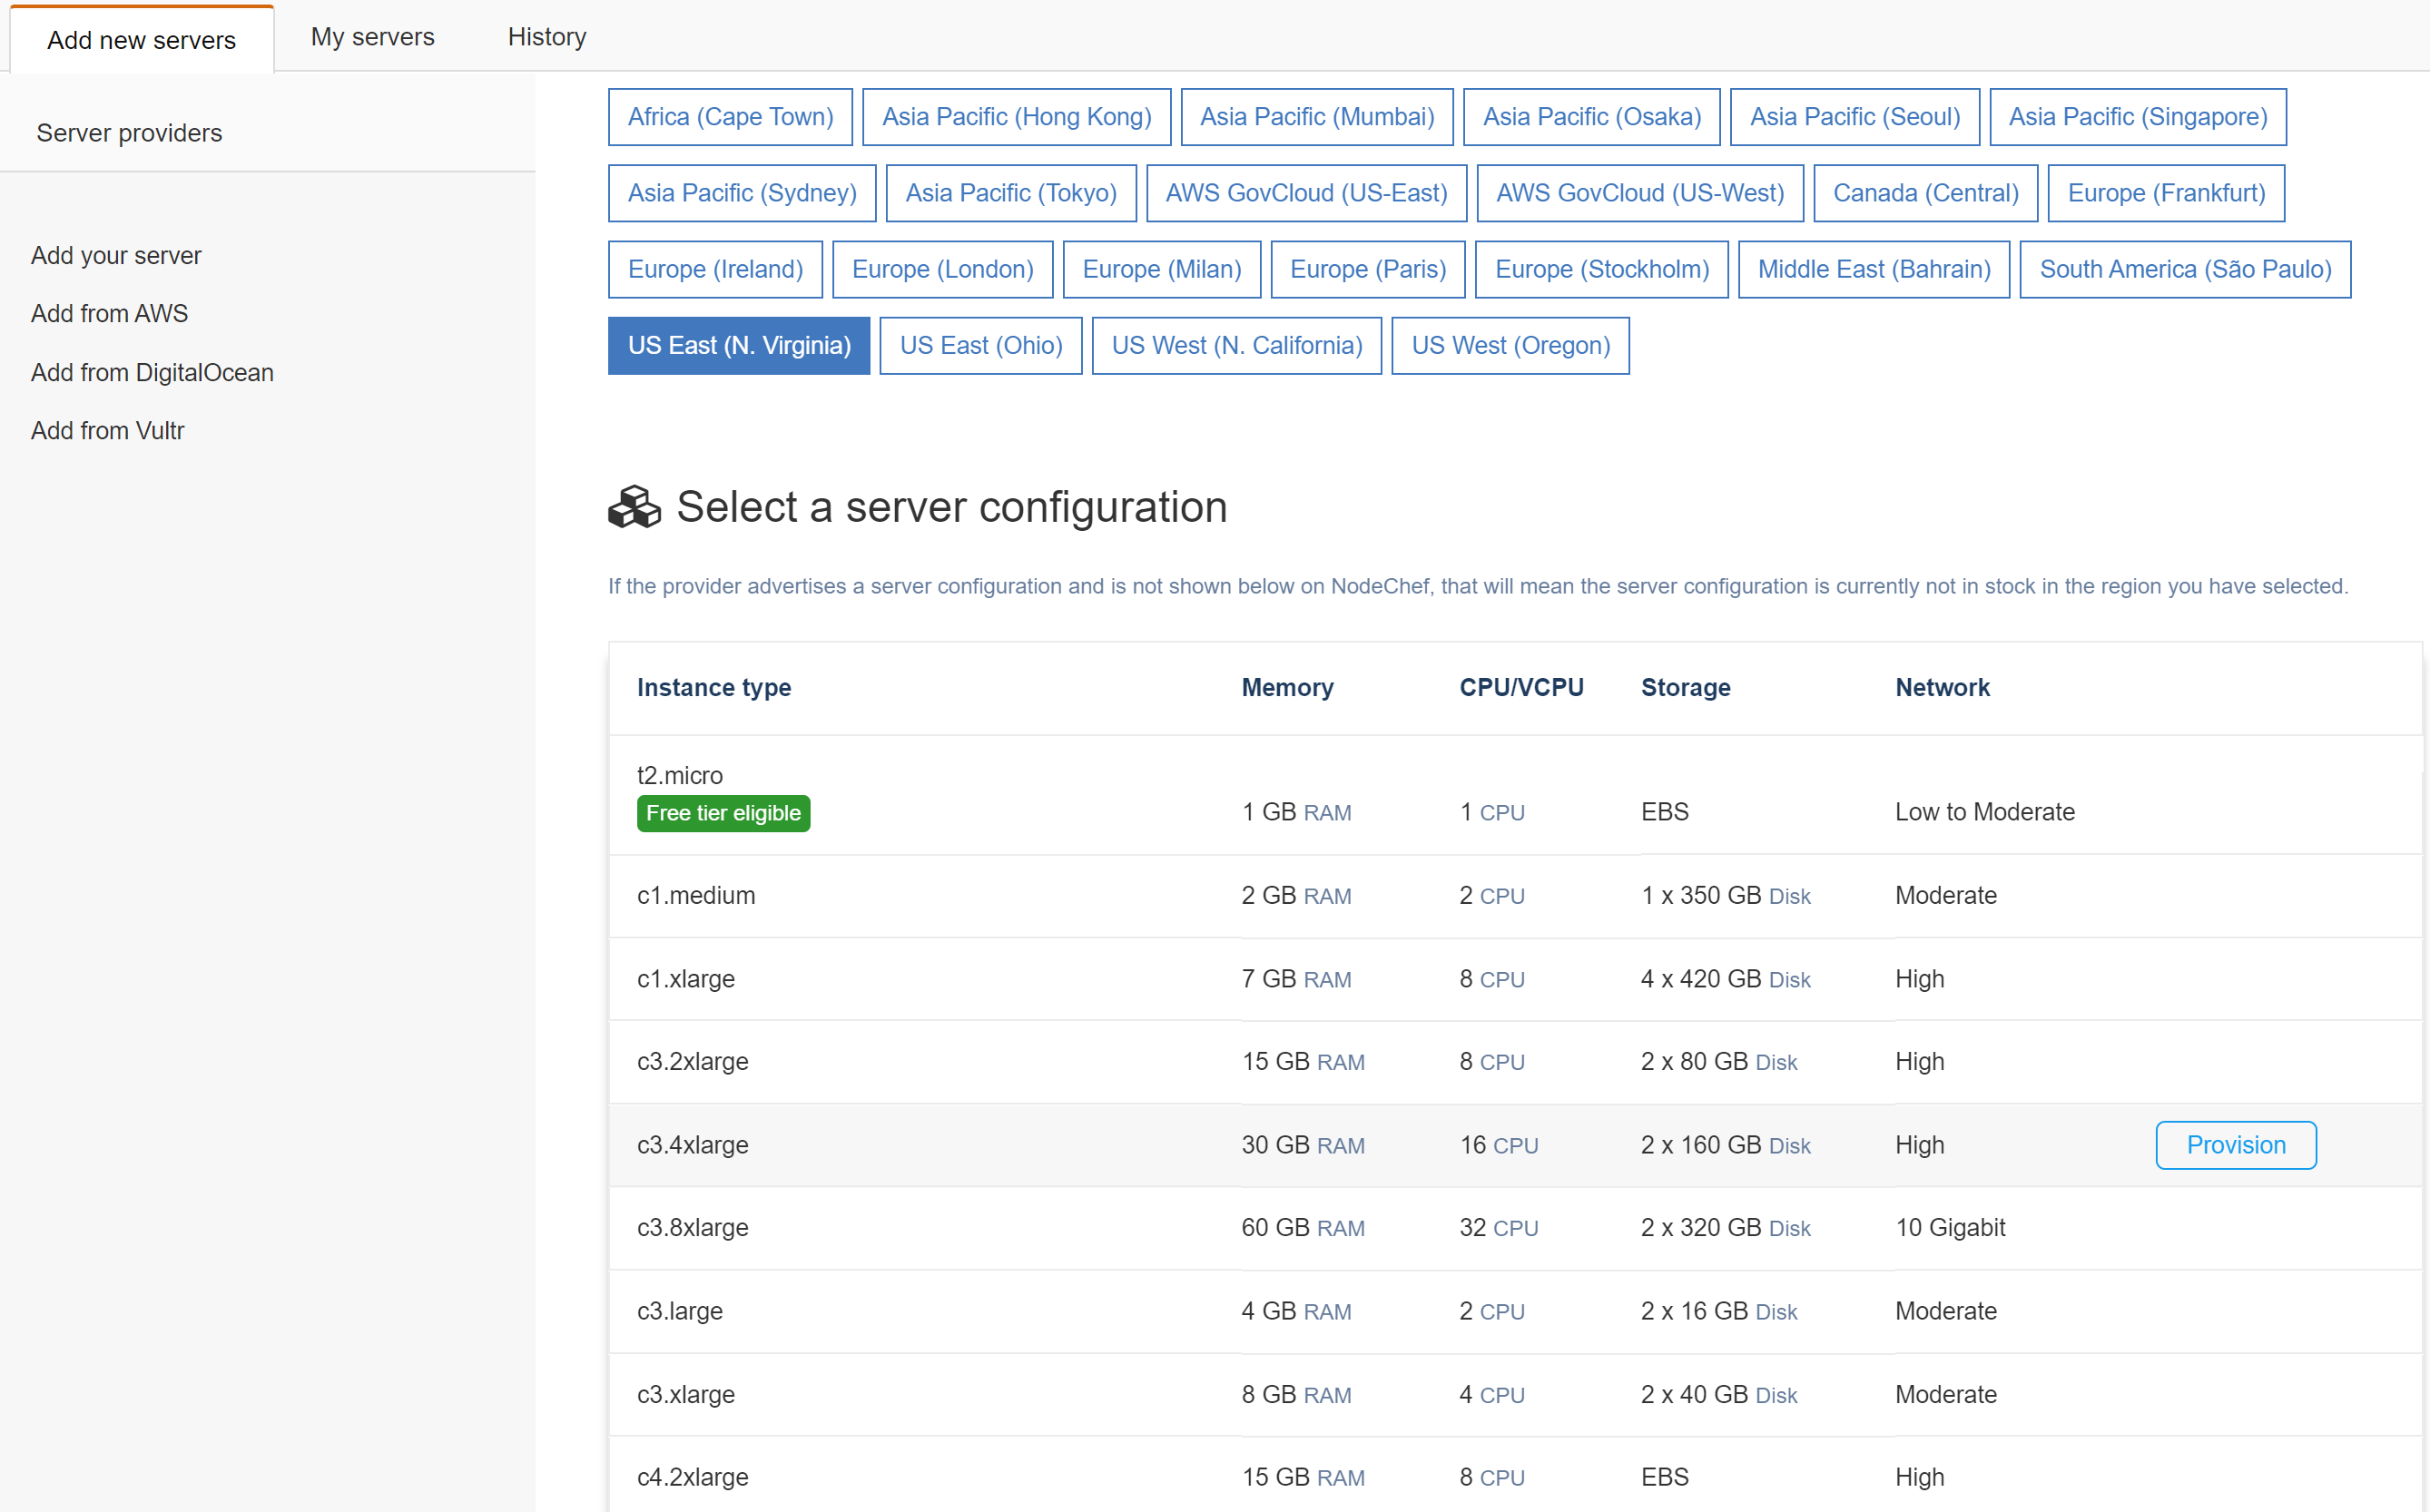Viewport: 2430px width, 1512px height.
Task: Select the c3.xlarge instance row
Action: point(1514,1394)
